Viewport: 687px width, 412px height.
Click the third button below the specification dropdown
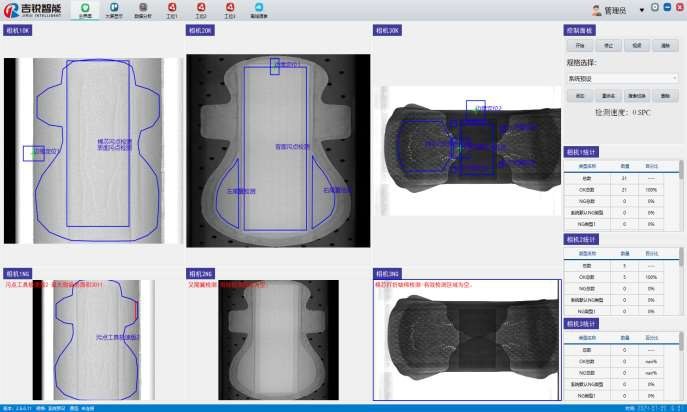(x=637, y=96)
